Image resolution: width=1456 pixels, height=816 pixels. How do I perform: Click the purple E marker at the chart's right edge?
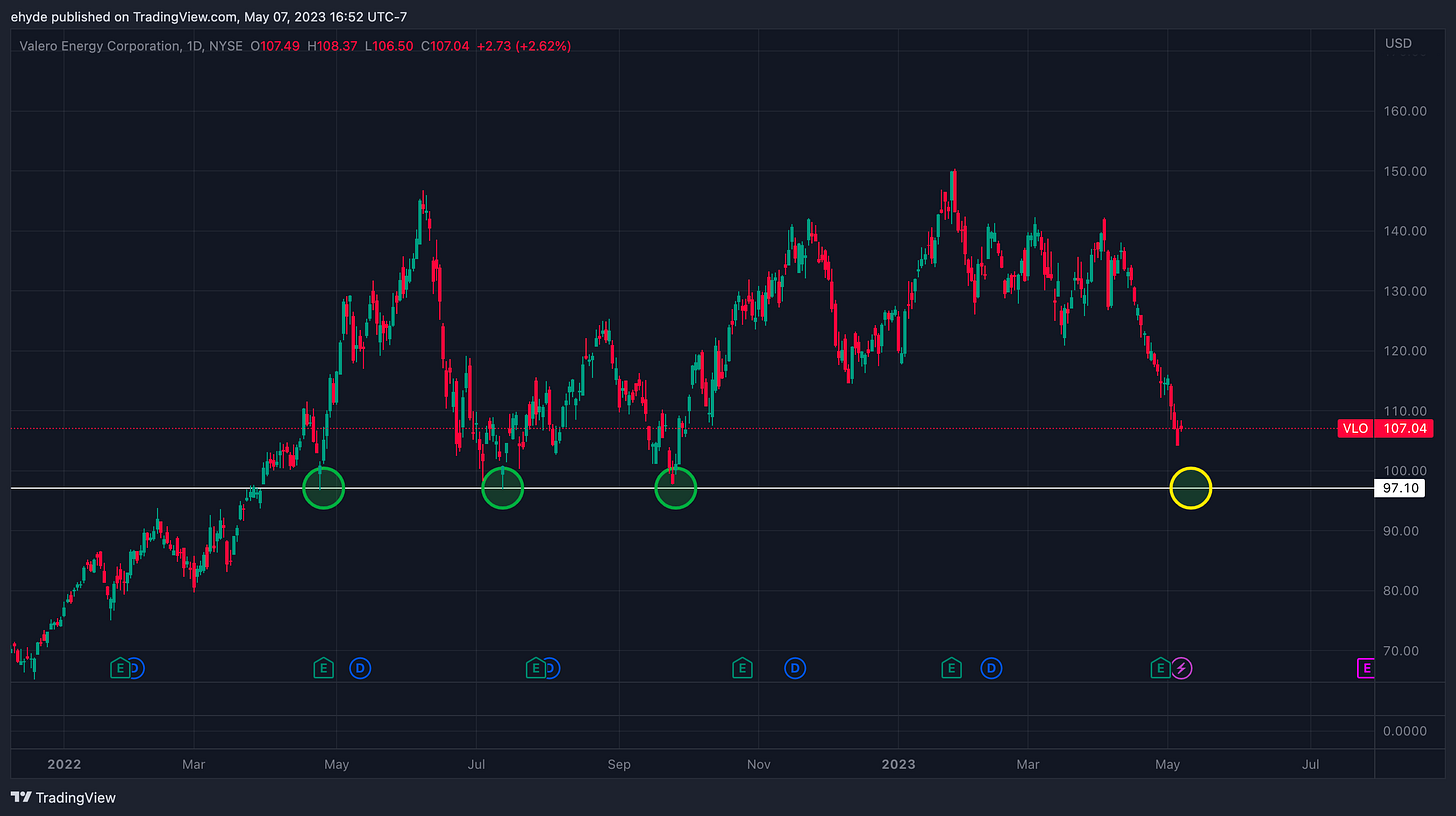coord(1366,668)
